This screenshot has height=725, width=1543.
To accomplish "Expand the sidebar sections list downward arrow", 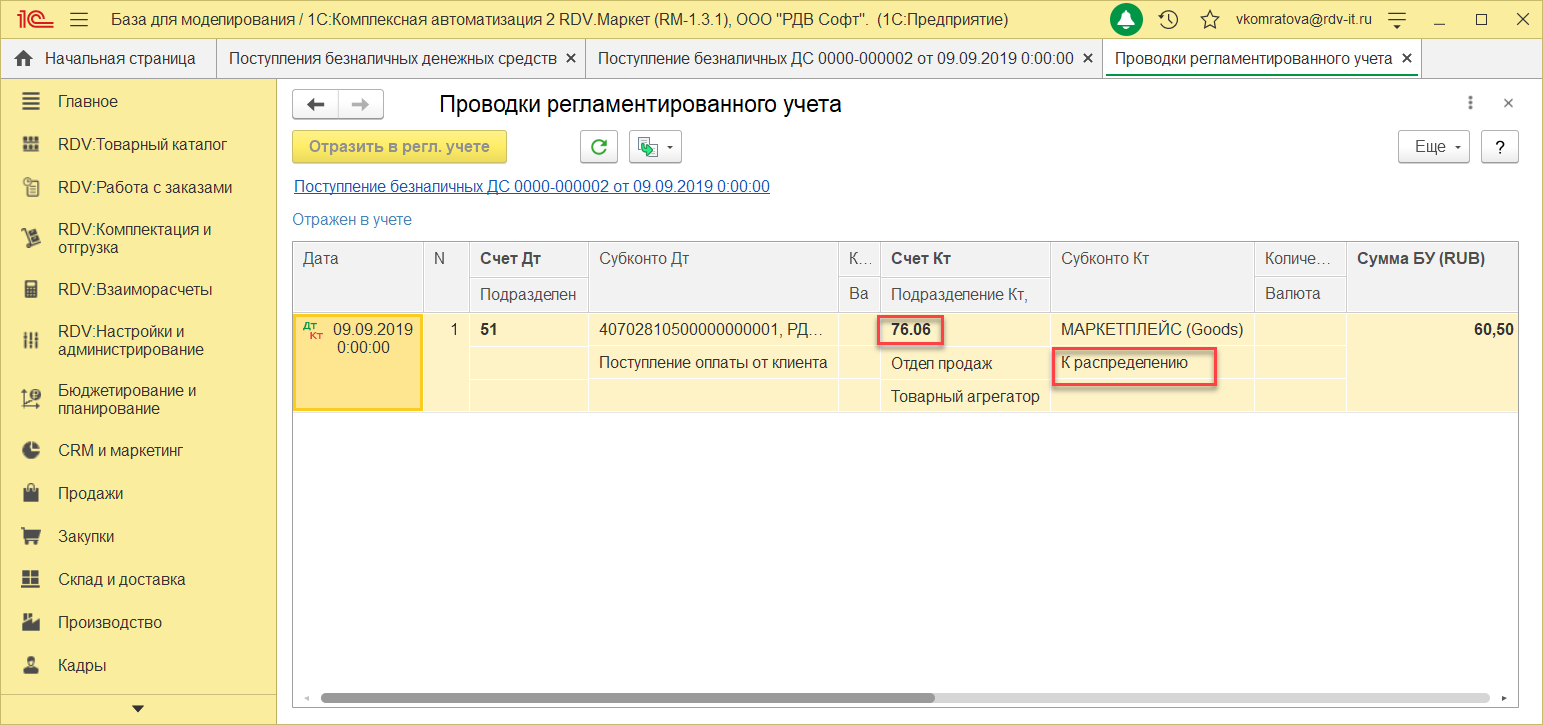I will [x=138, y=709].
